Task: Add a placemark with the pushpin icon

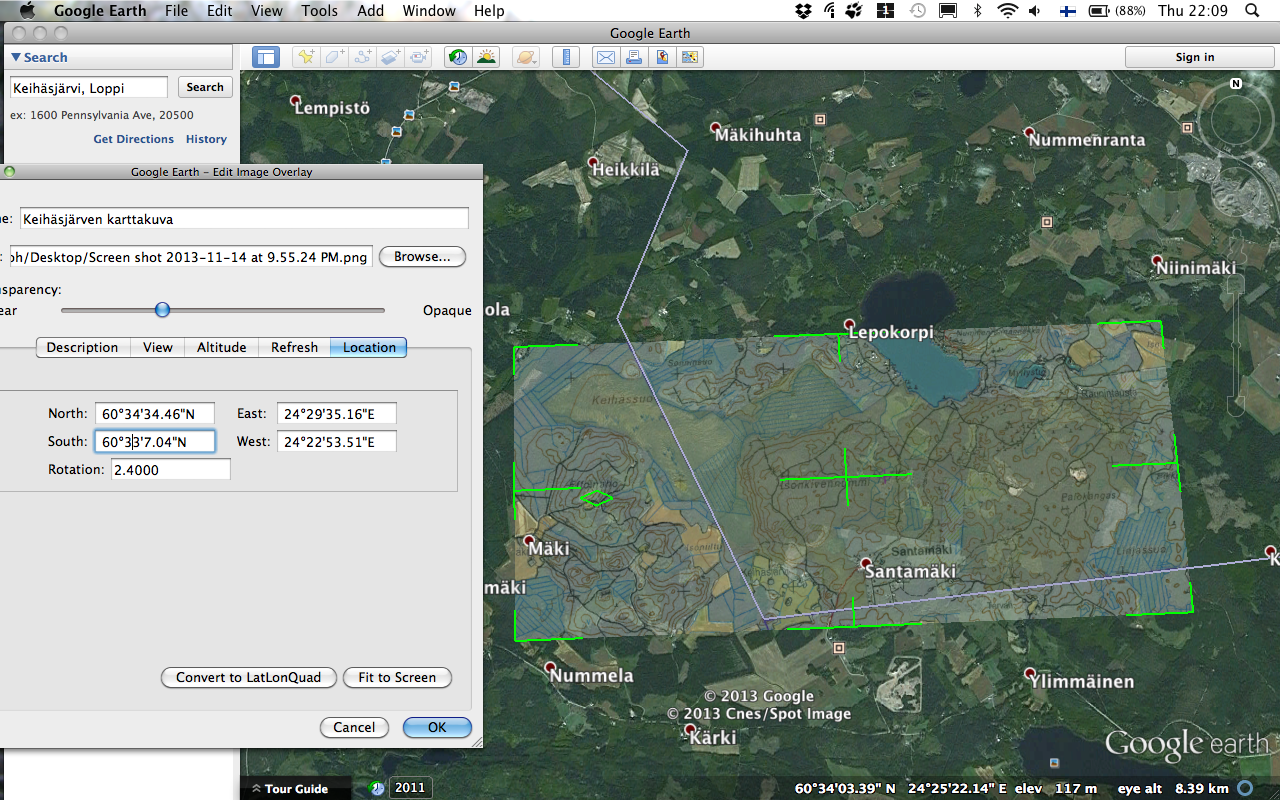Action: [x=306, y=57]
